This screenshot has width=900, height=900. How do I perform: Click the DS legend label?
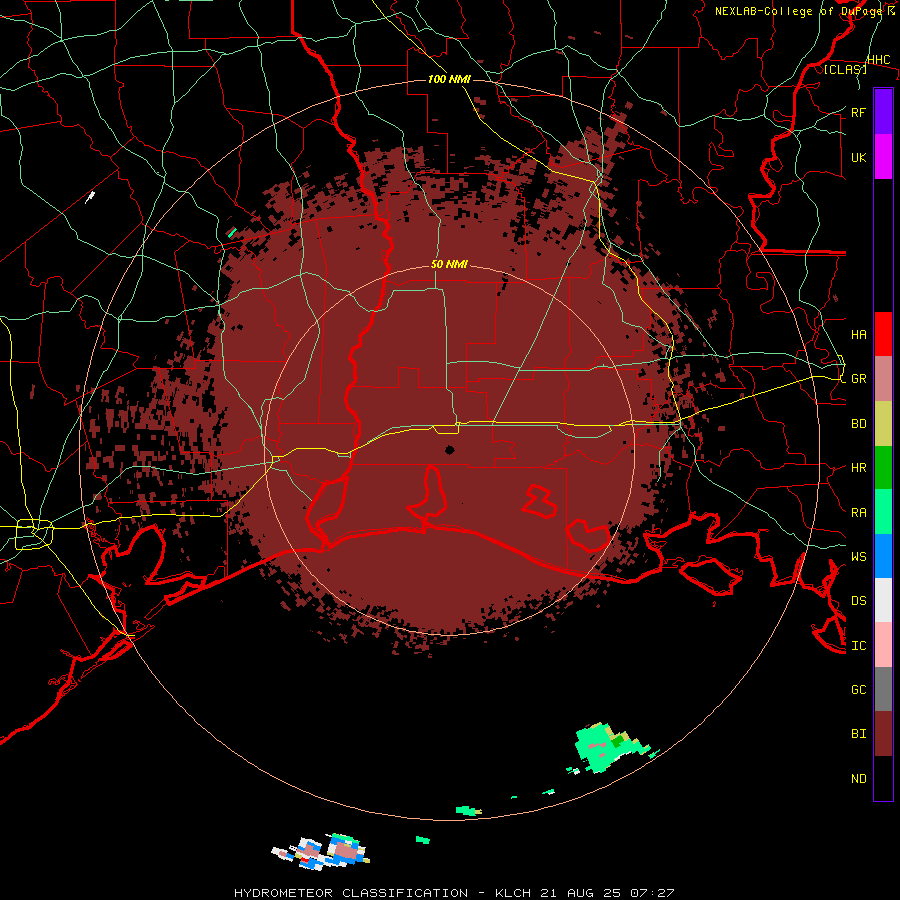coord(859,600)
